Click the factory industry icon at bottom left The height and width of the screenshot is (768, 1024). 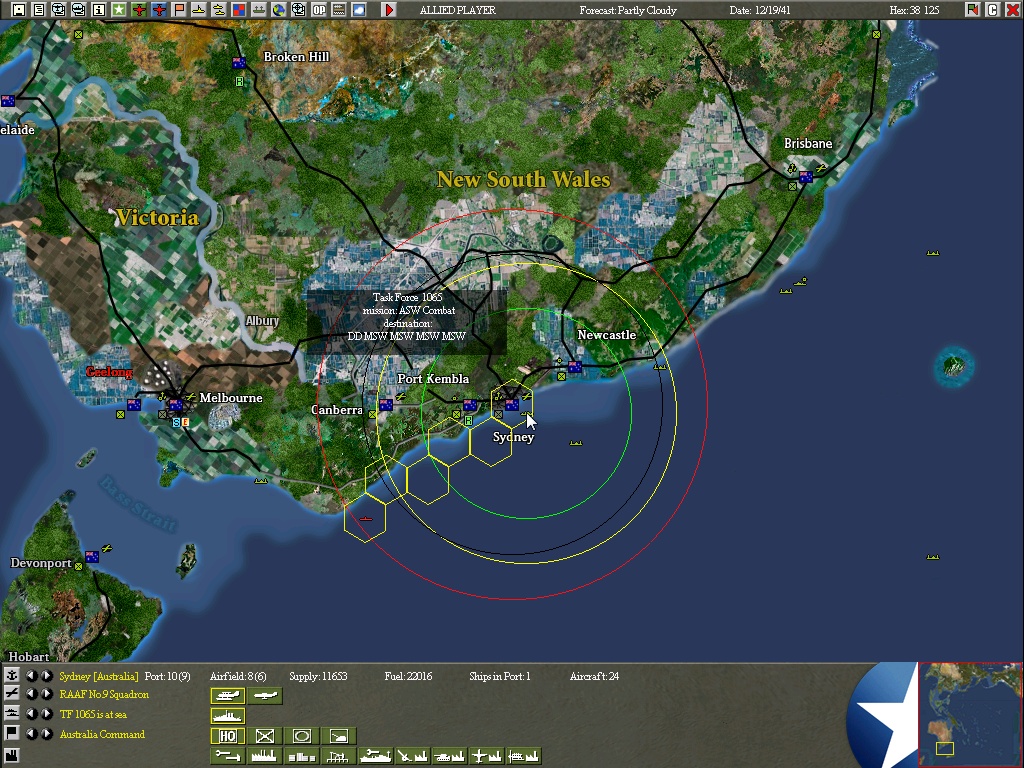click(x=12, y=756)
